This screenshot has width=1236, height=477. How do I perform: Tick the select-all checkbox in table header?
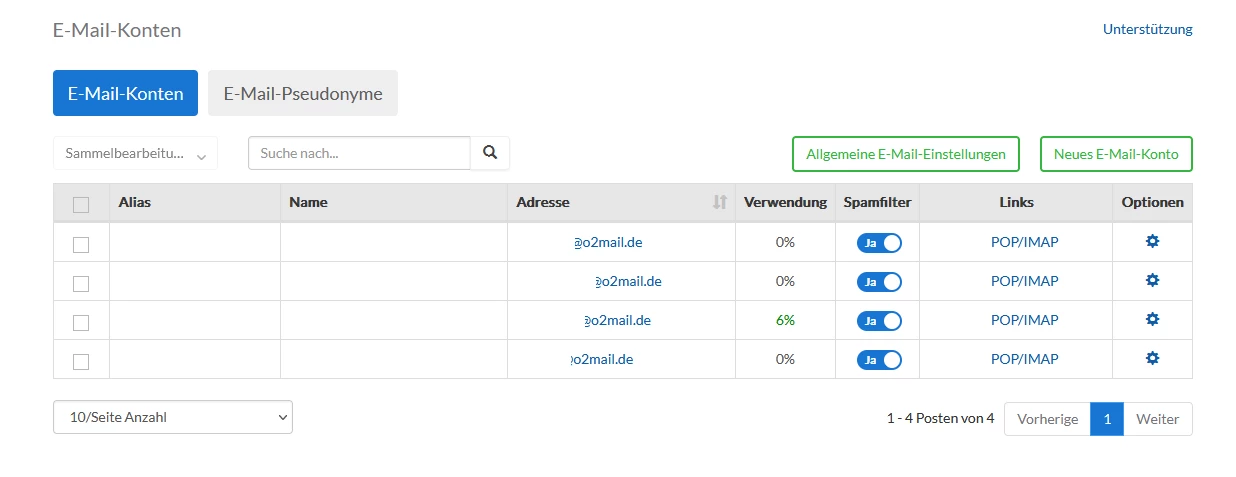click(x=81, y=204)
